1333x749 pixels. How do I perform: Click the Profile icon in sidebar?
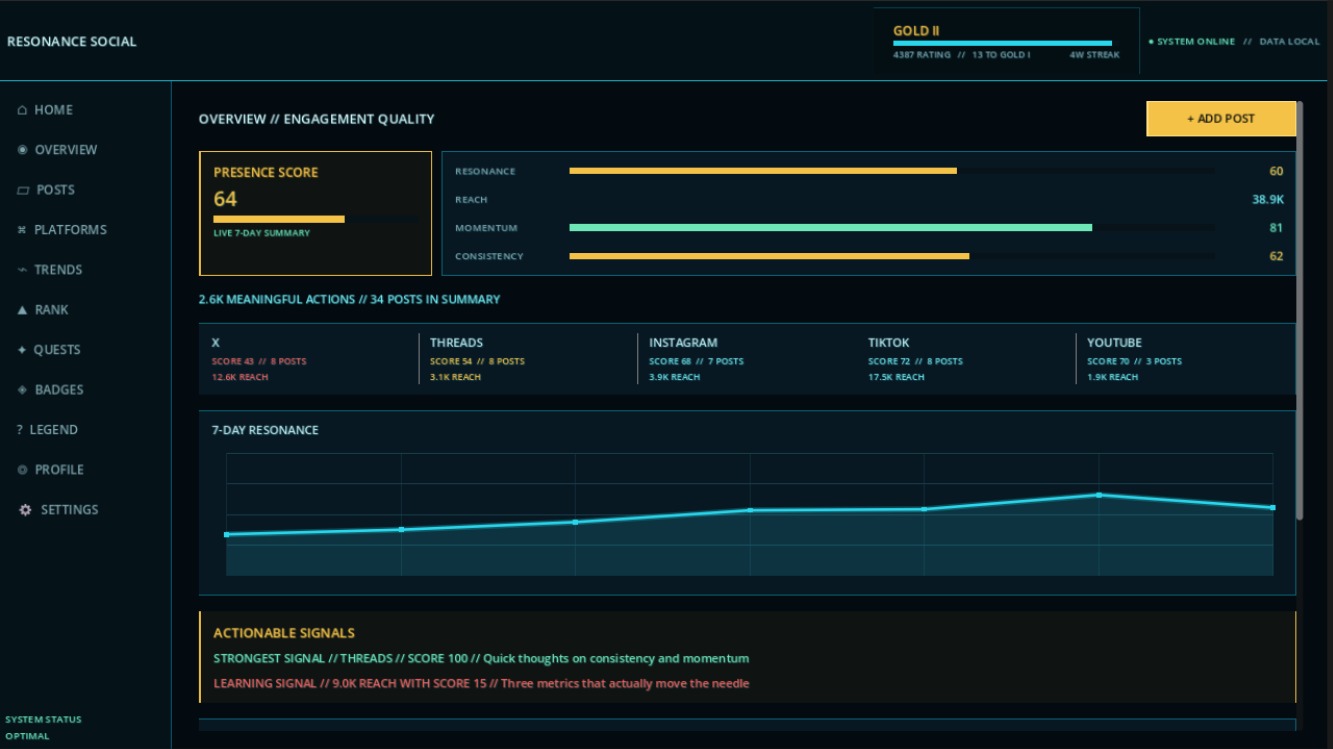click(22, 470)
